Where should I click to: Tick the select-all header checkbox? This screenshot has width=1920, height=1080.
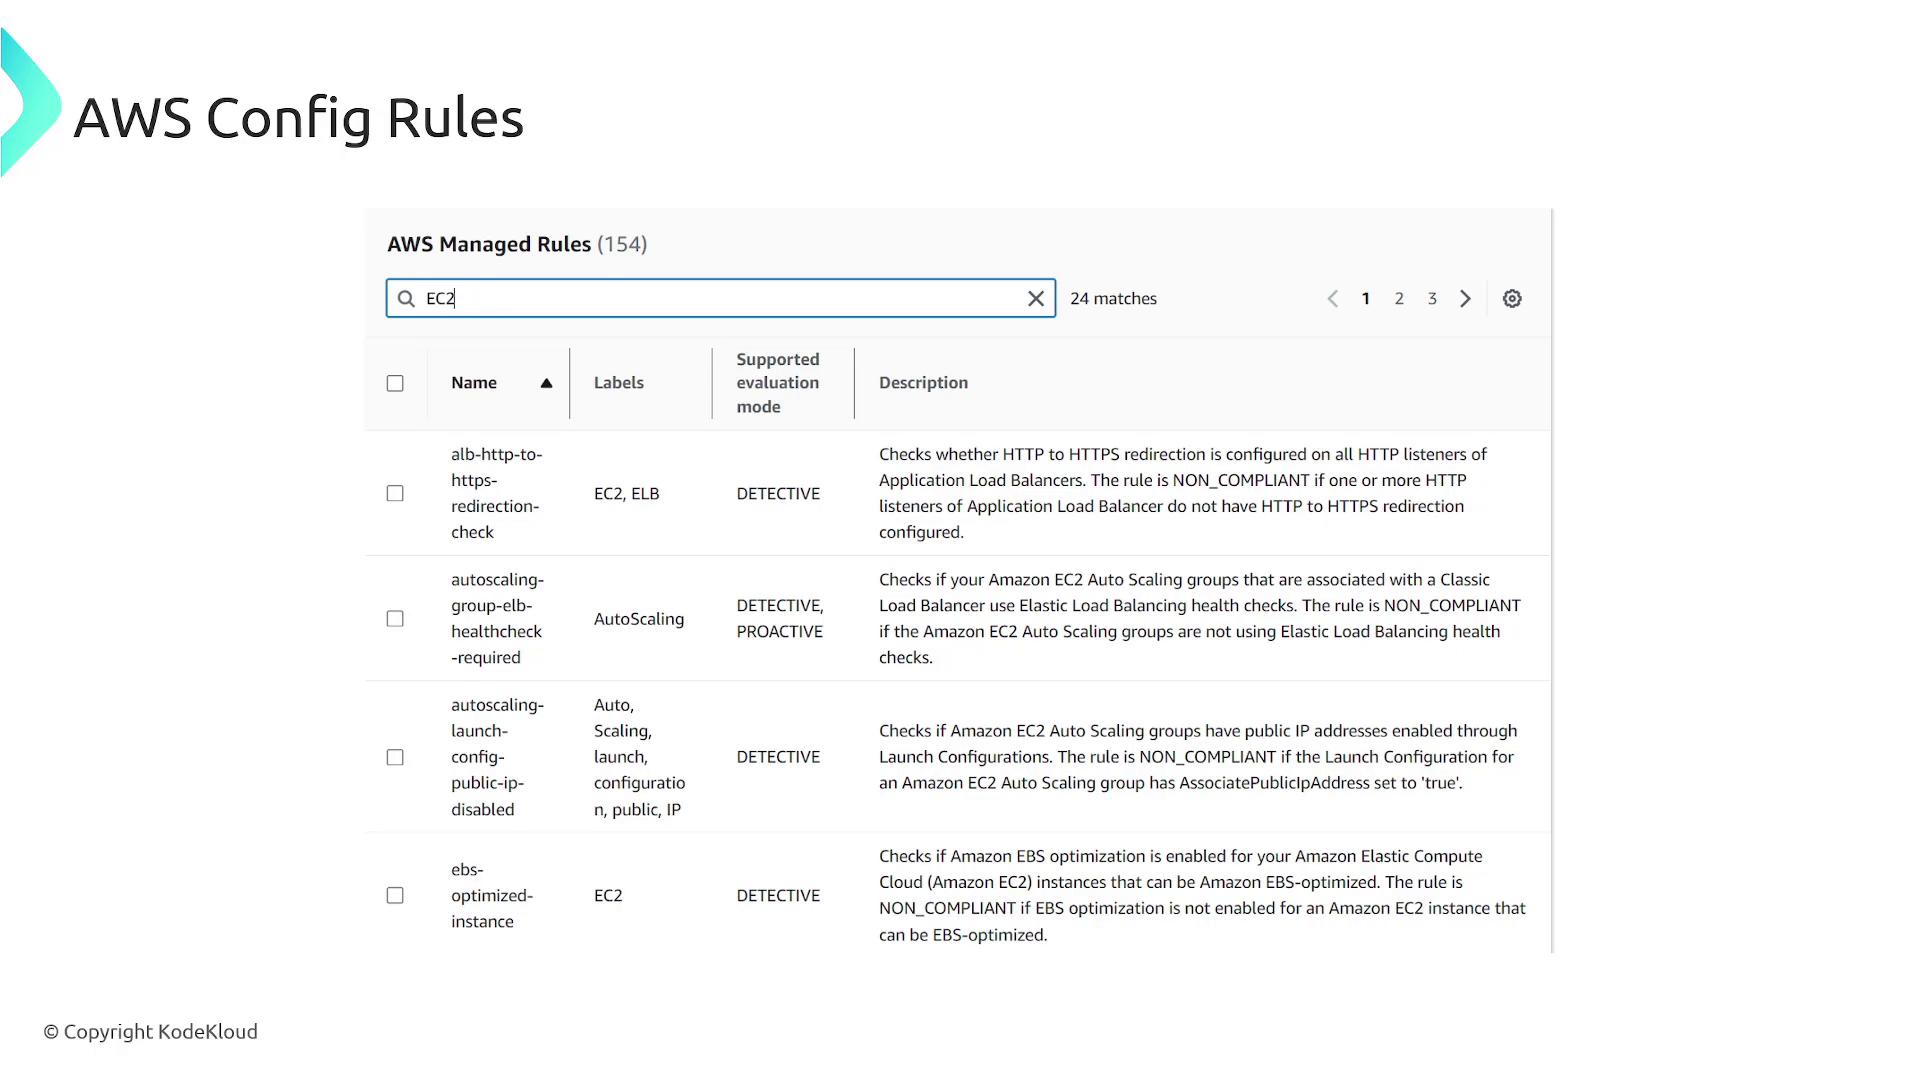(395, 383)
